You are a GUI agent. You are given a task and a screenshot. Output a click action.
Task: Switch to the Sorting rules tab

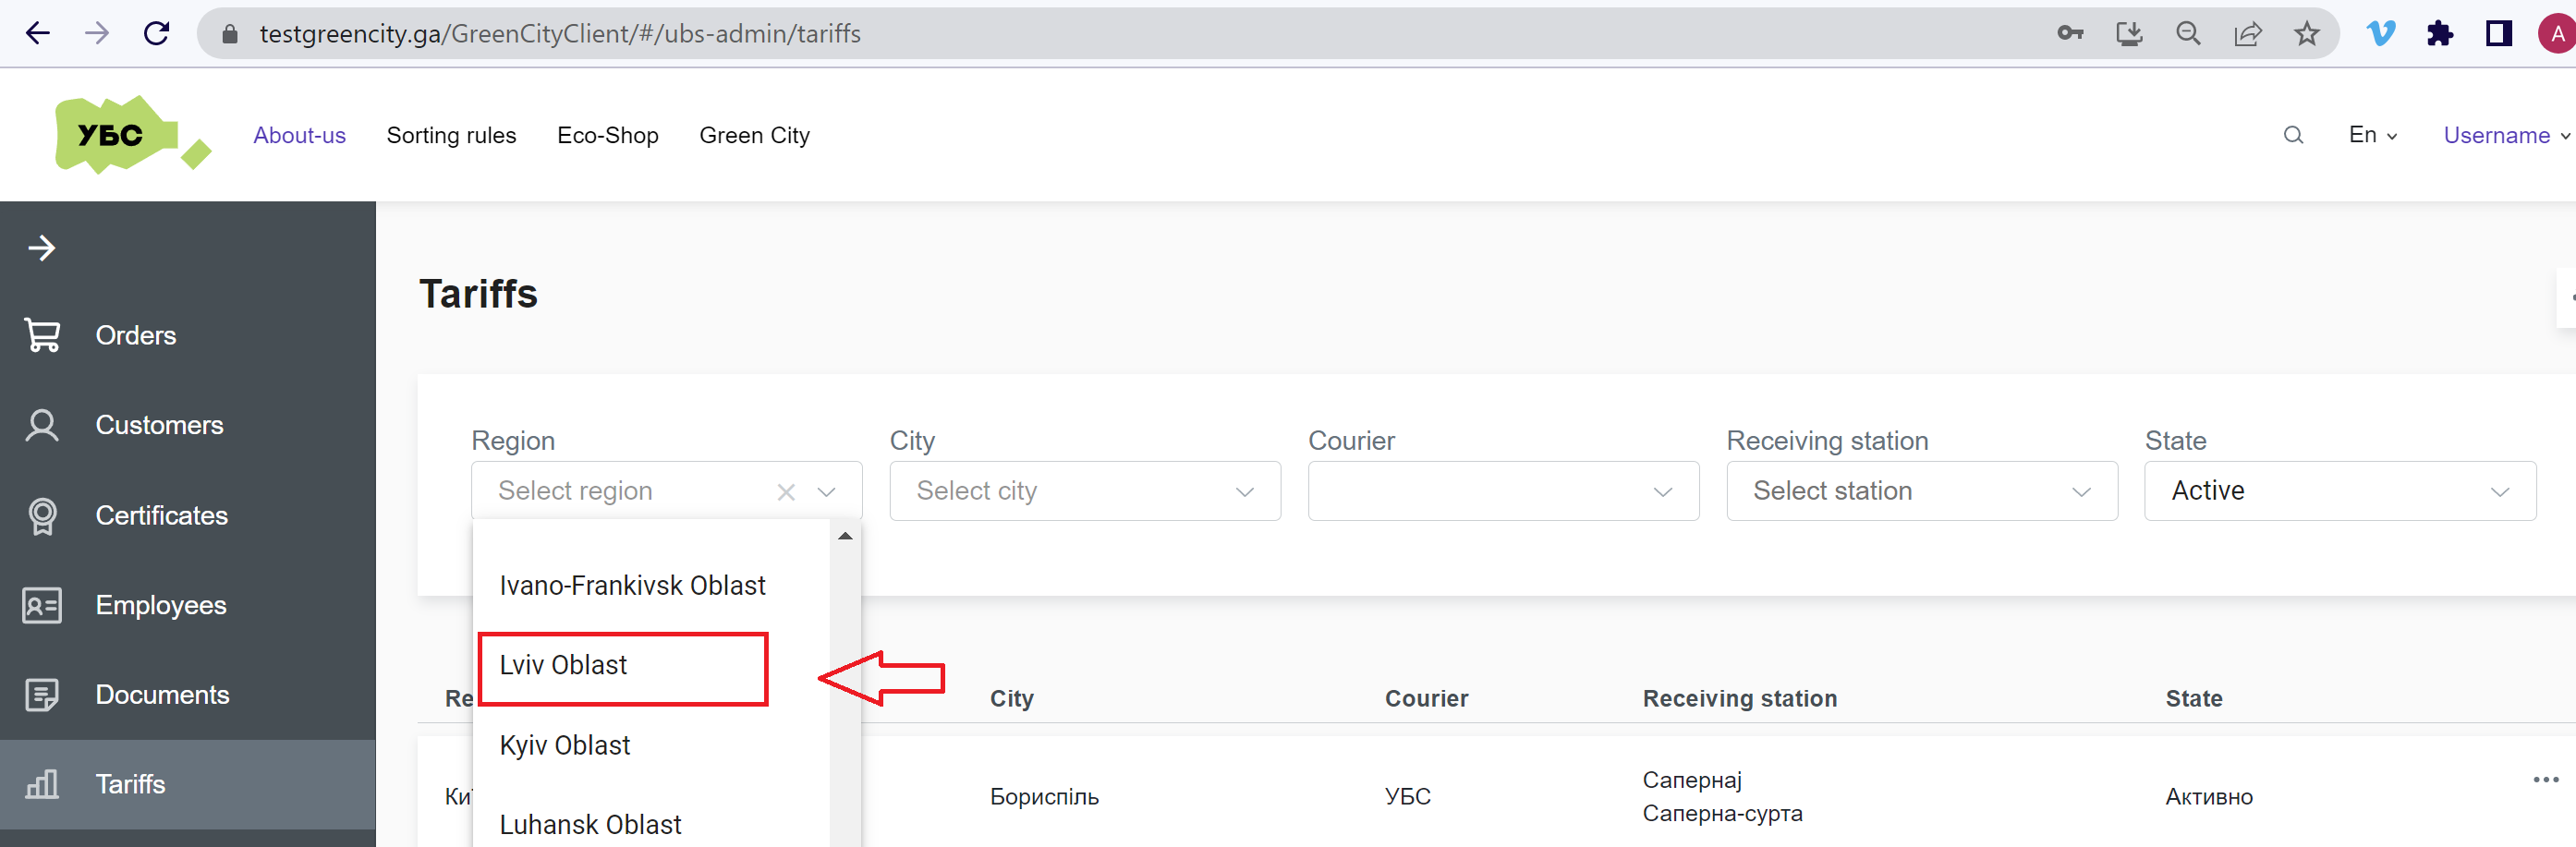(452, 135)
